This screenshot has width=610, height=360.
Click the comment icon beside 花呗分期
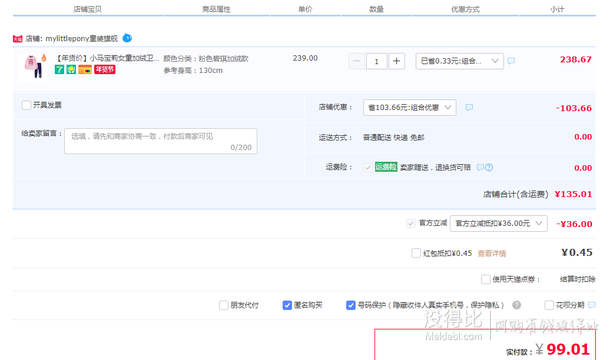(x=592, y=305)
